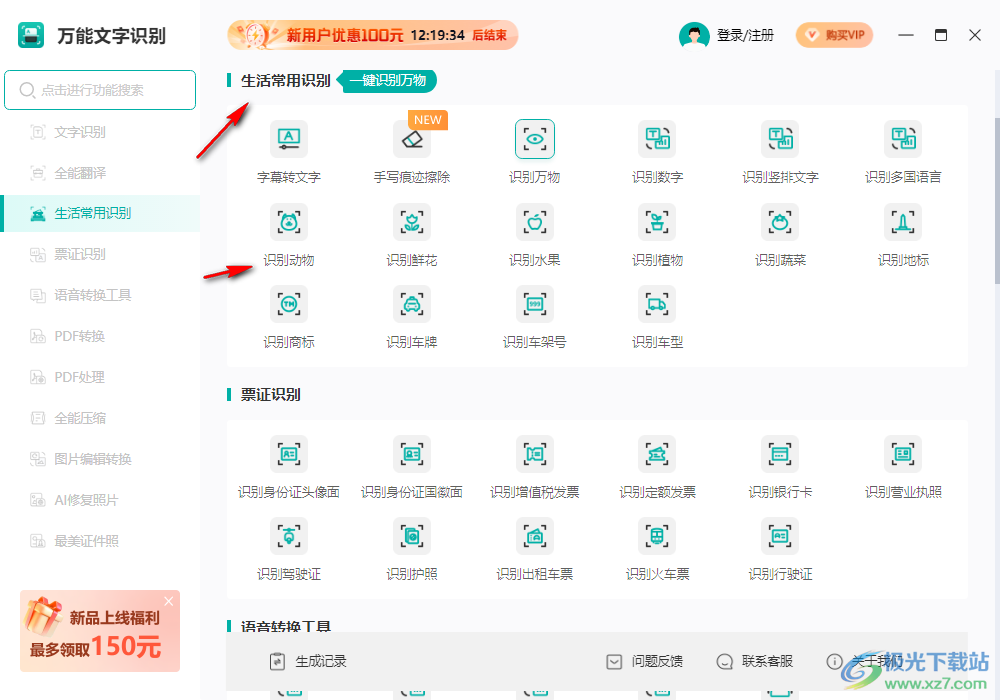Image resolution: width=1000 pixels, height=700 pixels.
Task: Open PDF转换 in the sidebar
Action: [x=100, y=336]
